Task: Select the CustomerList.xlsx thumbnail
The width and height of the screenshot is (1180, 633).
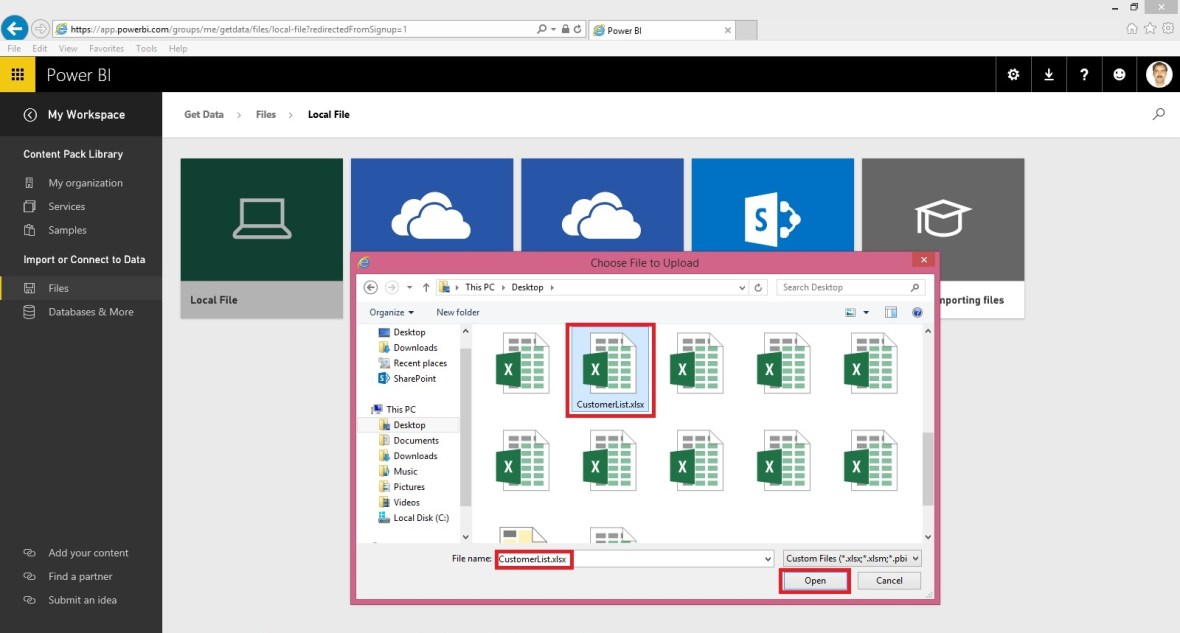Action: (609, 368)
